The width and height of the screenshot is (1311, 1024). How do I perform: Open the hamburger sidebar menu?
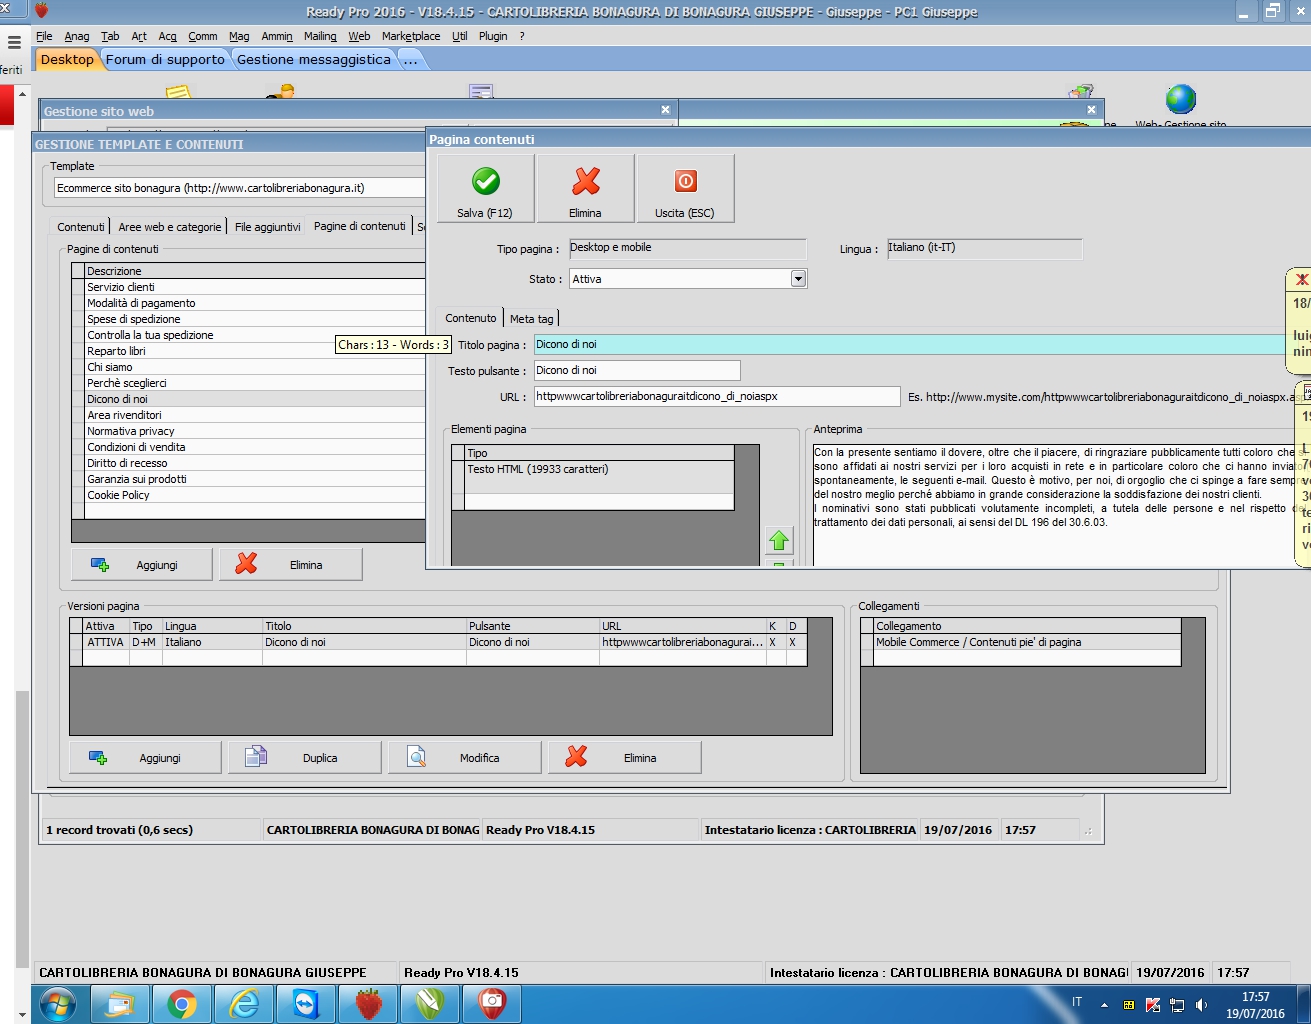14,43
